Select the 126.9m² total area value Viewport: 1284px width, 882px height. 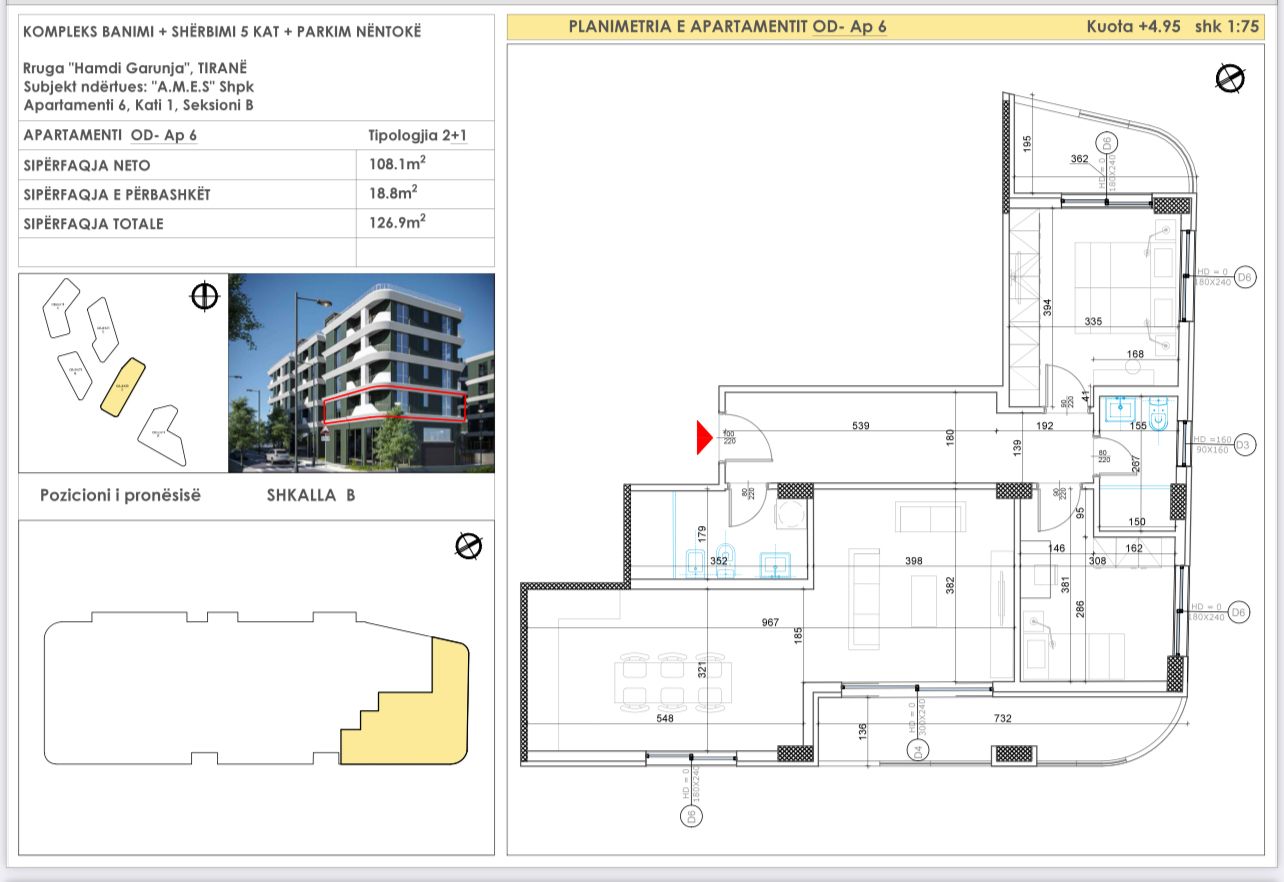392,223
